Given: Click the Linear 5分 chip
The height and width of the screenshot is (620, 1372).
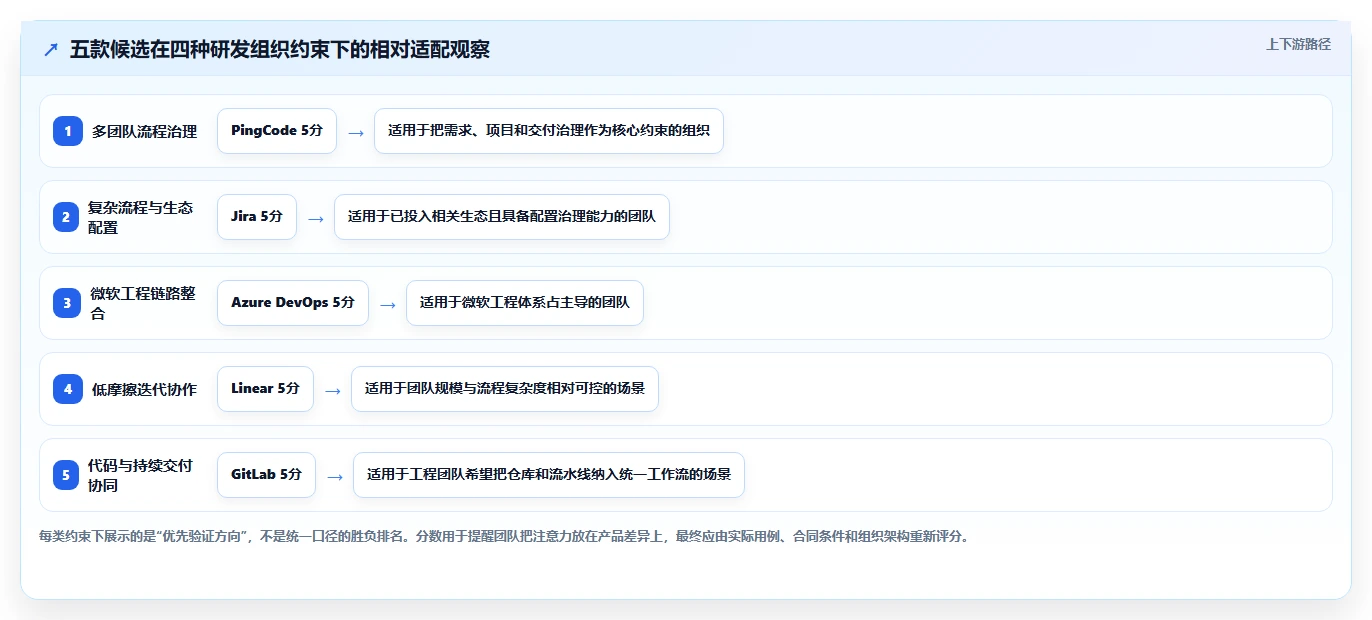Looking at the screenshot, I should 265,389.
